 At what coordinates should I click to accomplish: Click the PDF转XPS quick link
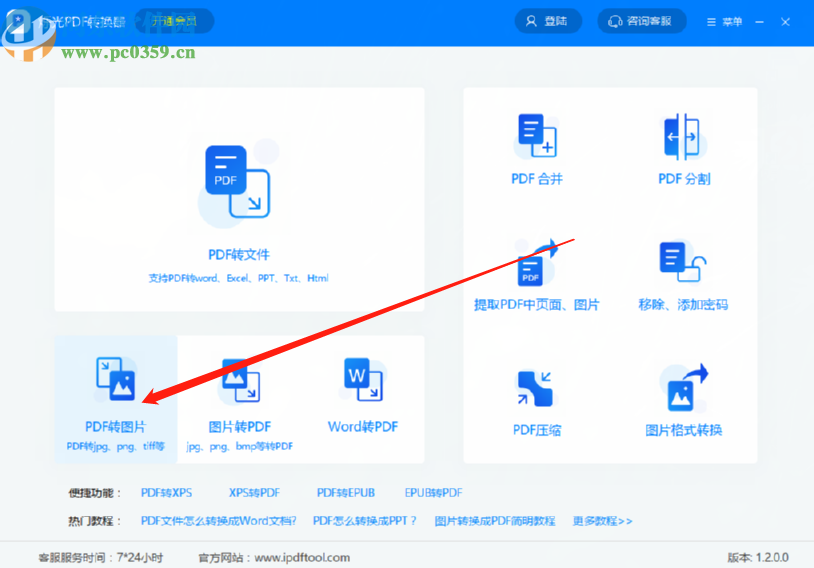pos(166,493)
